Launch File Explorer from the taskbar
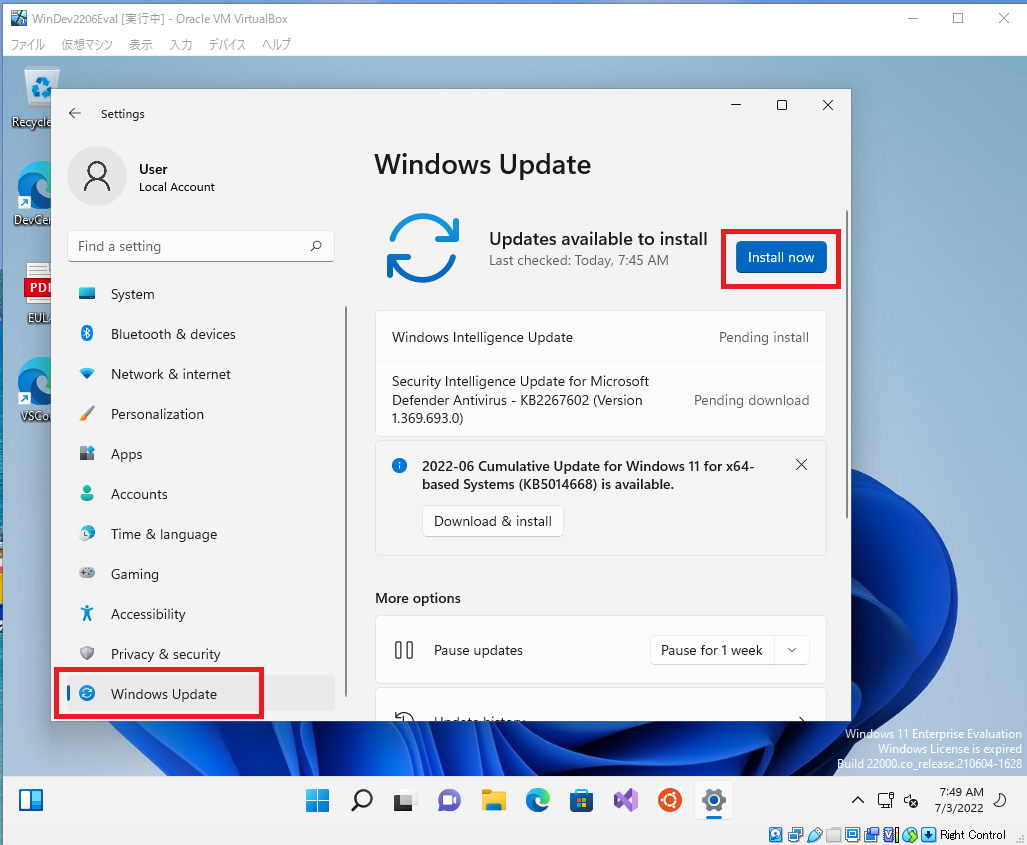This screenshot has height=845, width=1027. tap(494, 800)
